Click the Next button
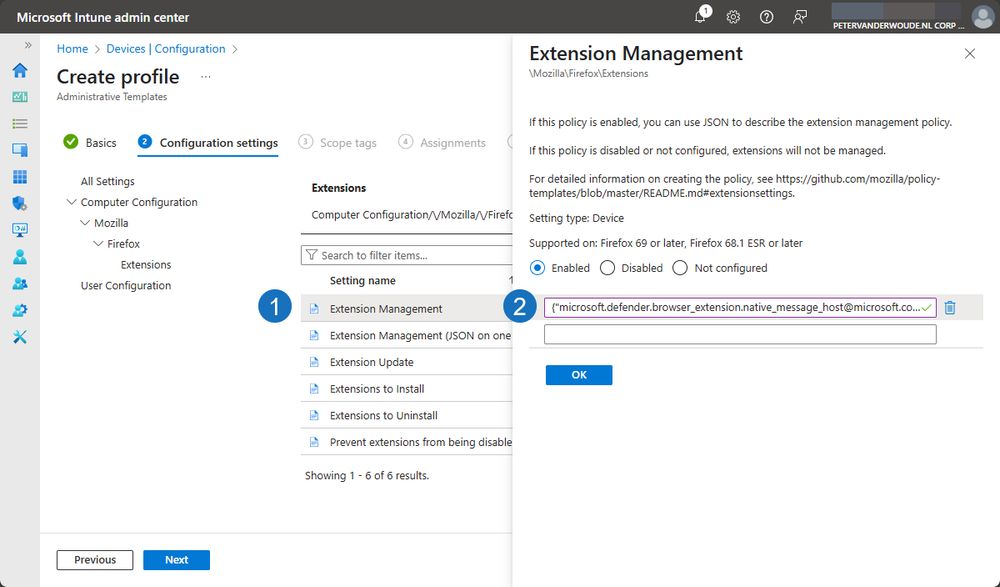 (x=177, y=560)
